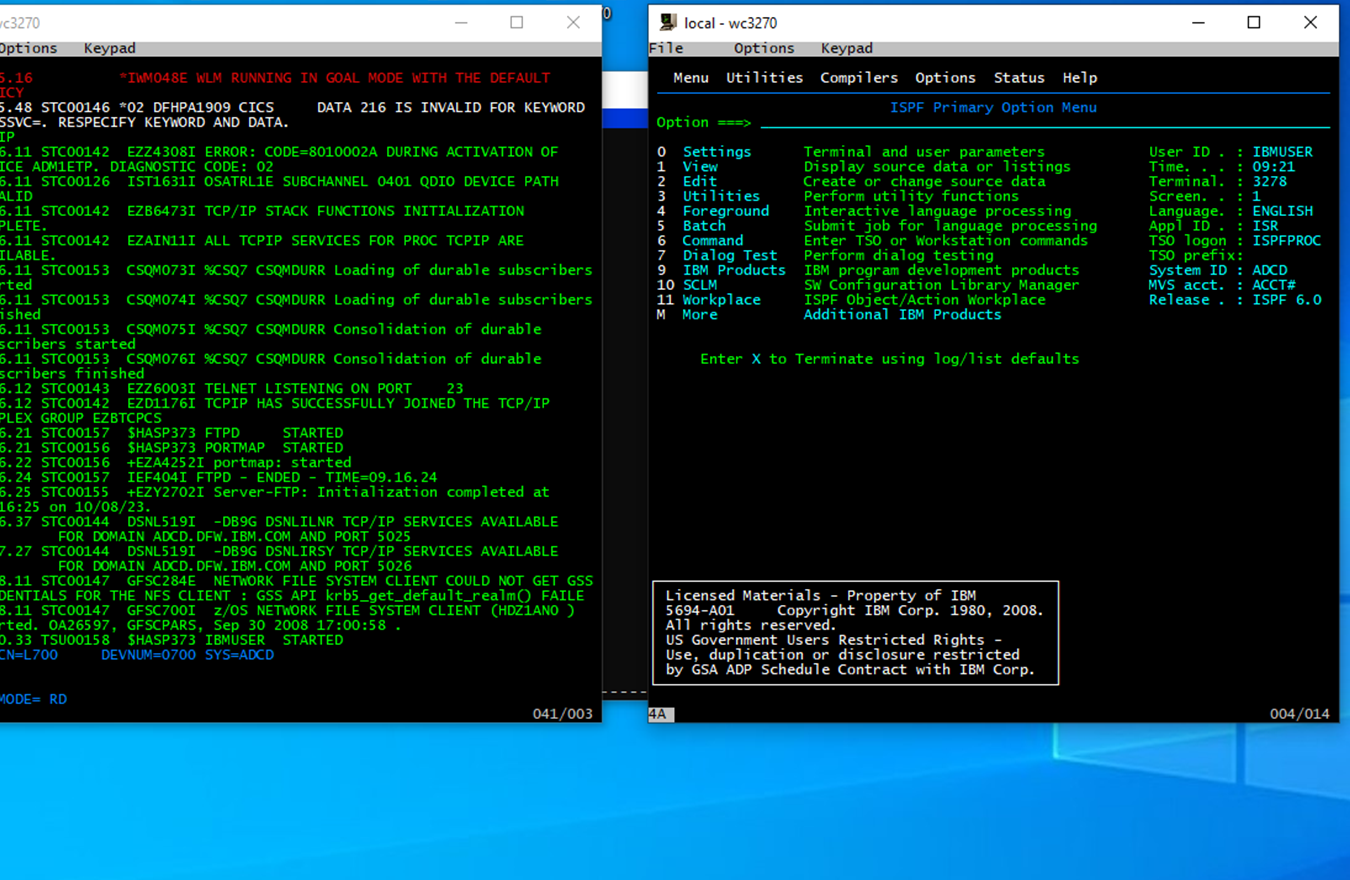Open File menu in local wc3270 window
1350x880 pixels.
coord(666,48)
